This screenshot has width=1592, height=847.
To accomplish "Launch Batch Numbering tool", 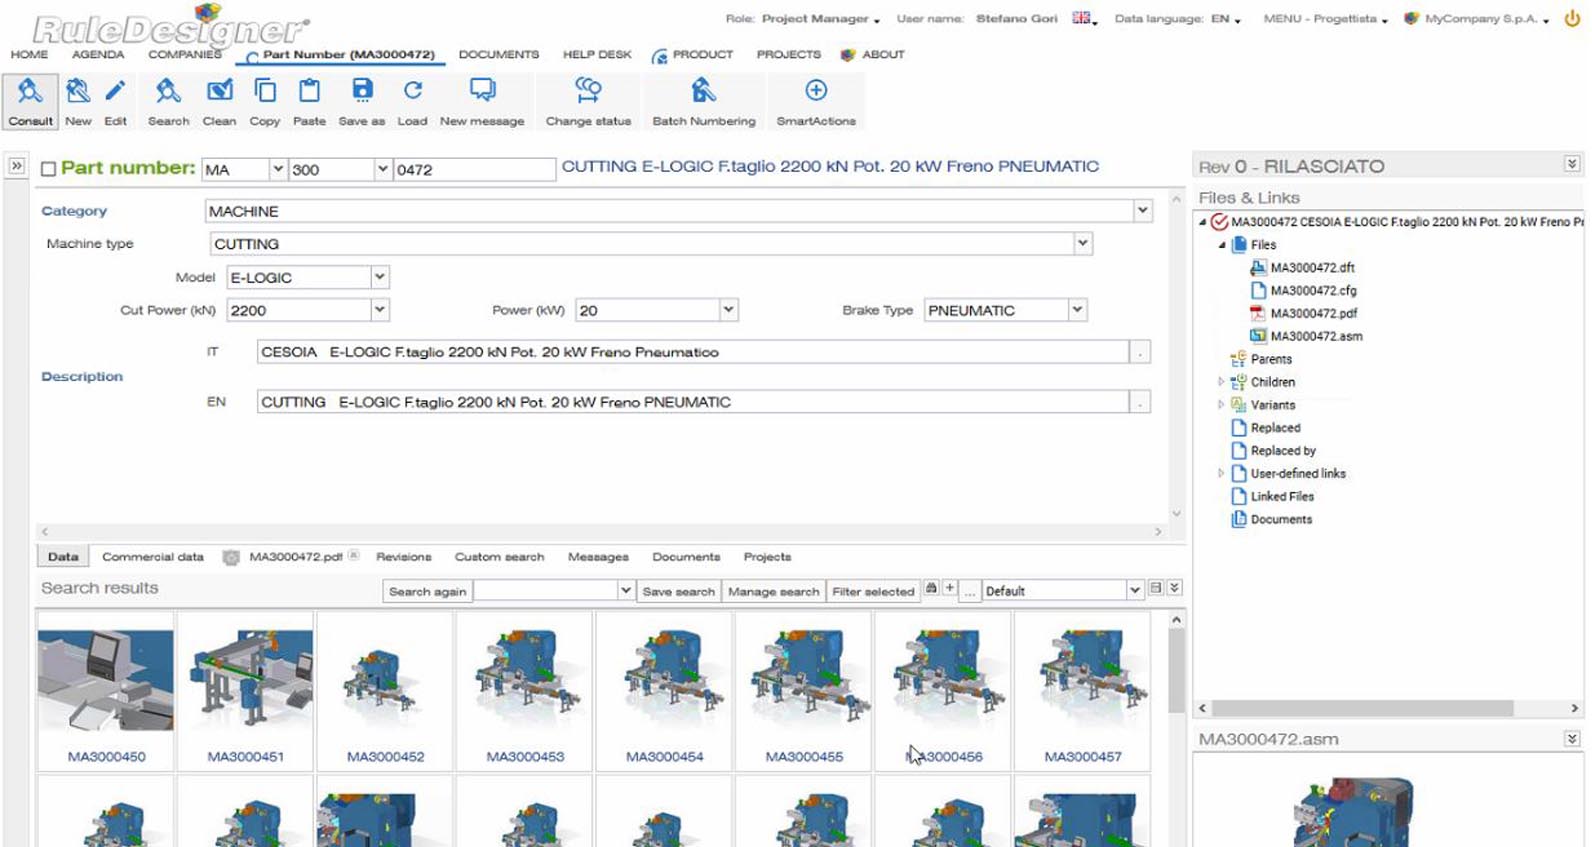I will [x=704, y=101].
